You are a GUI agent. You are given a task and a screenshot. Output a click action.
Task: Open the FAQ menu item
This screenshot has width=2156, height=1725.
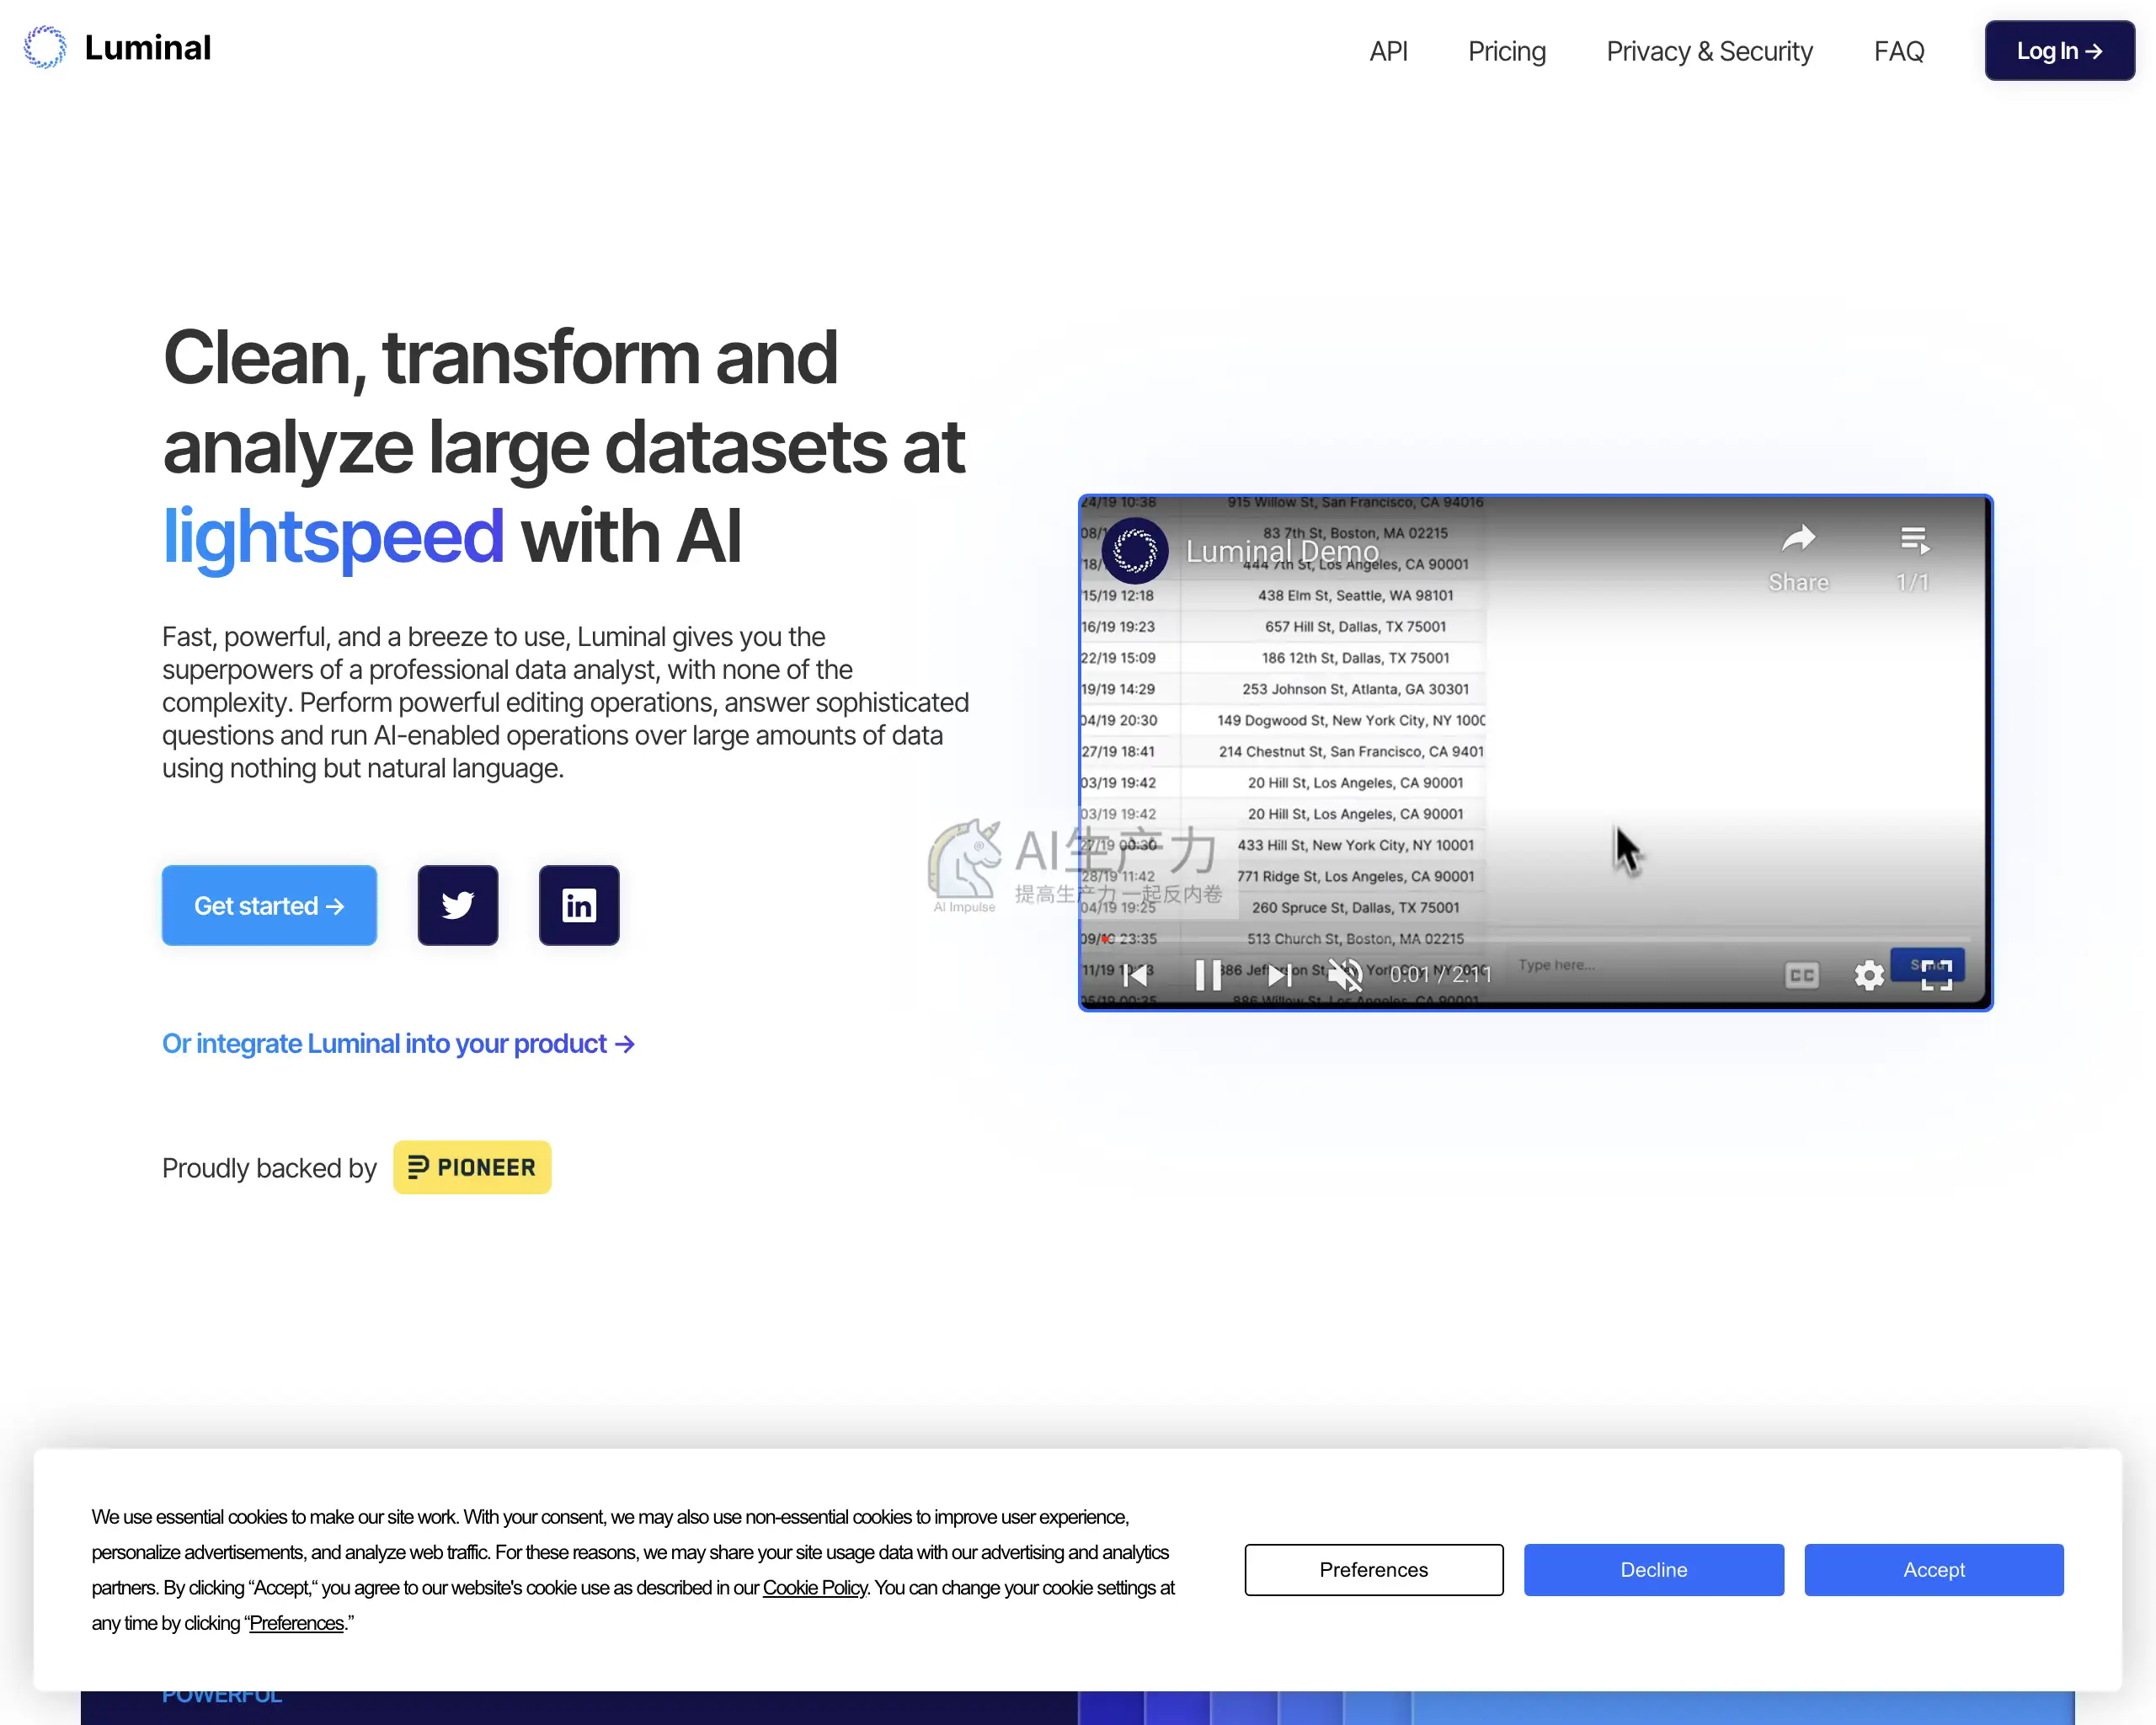click(1898, 51)
